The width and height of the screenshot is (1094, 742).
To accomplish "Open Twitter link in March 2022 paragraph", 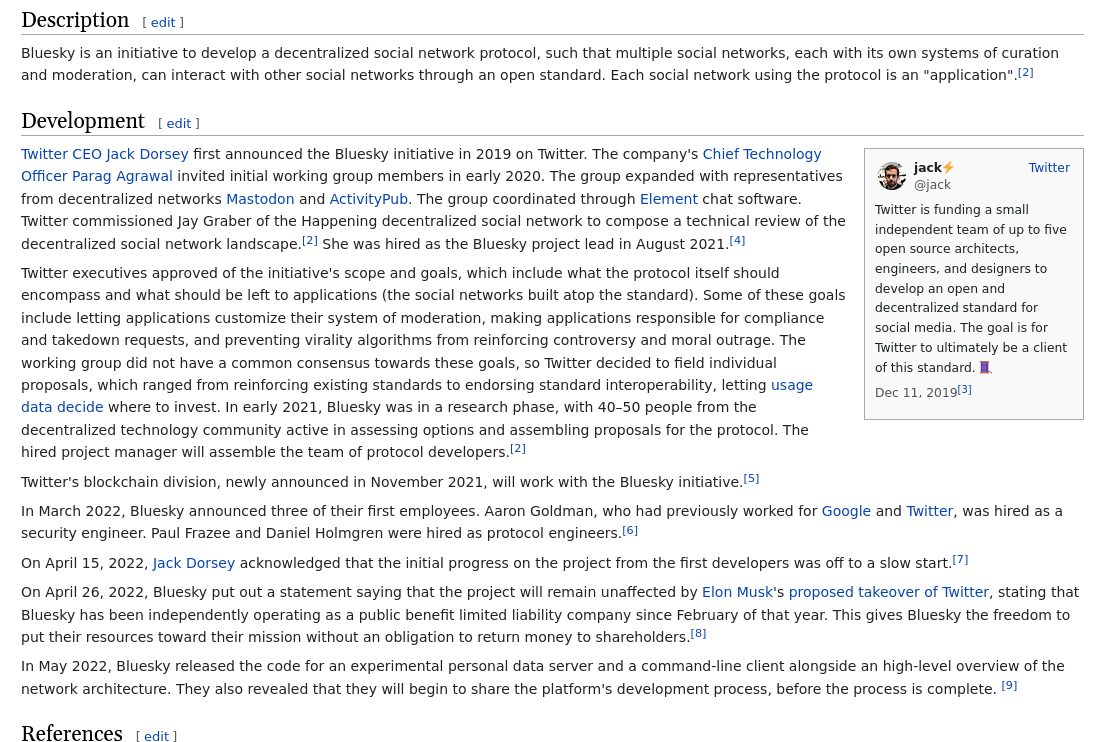I will [x=929, y=511].
